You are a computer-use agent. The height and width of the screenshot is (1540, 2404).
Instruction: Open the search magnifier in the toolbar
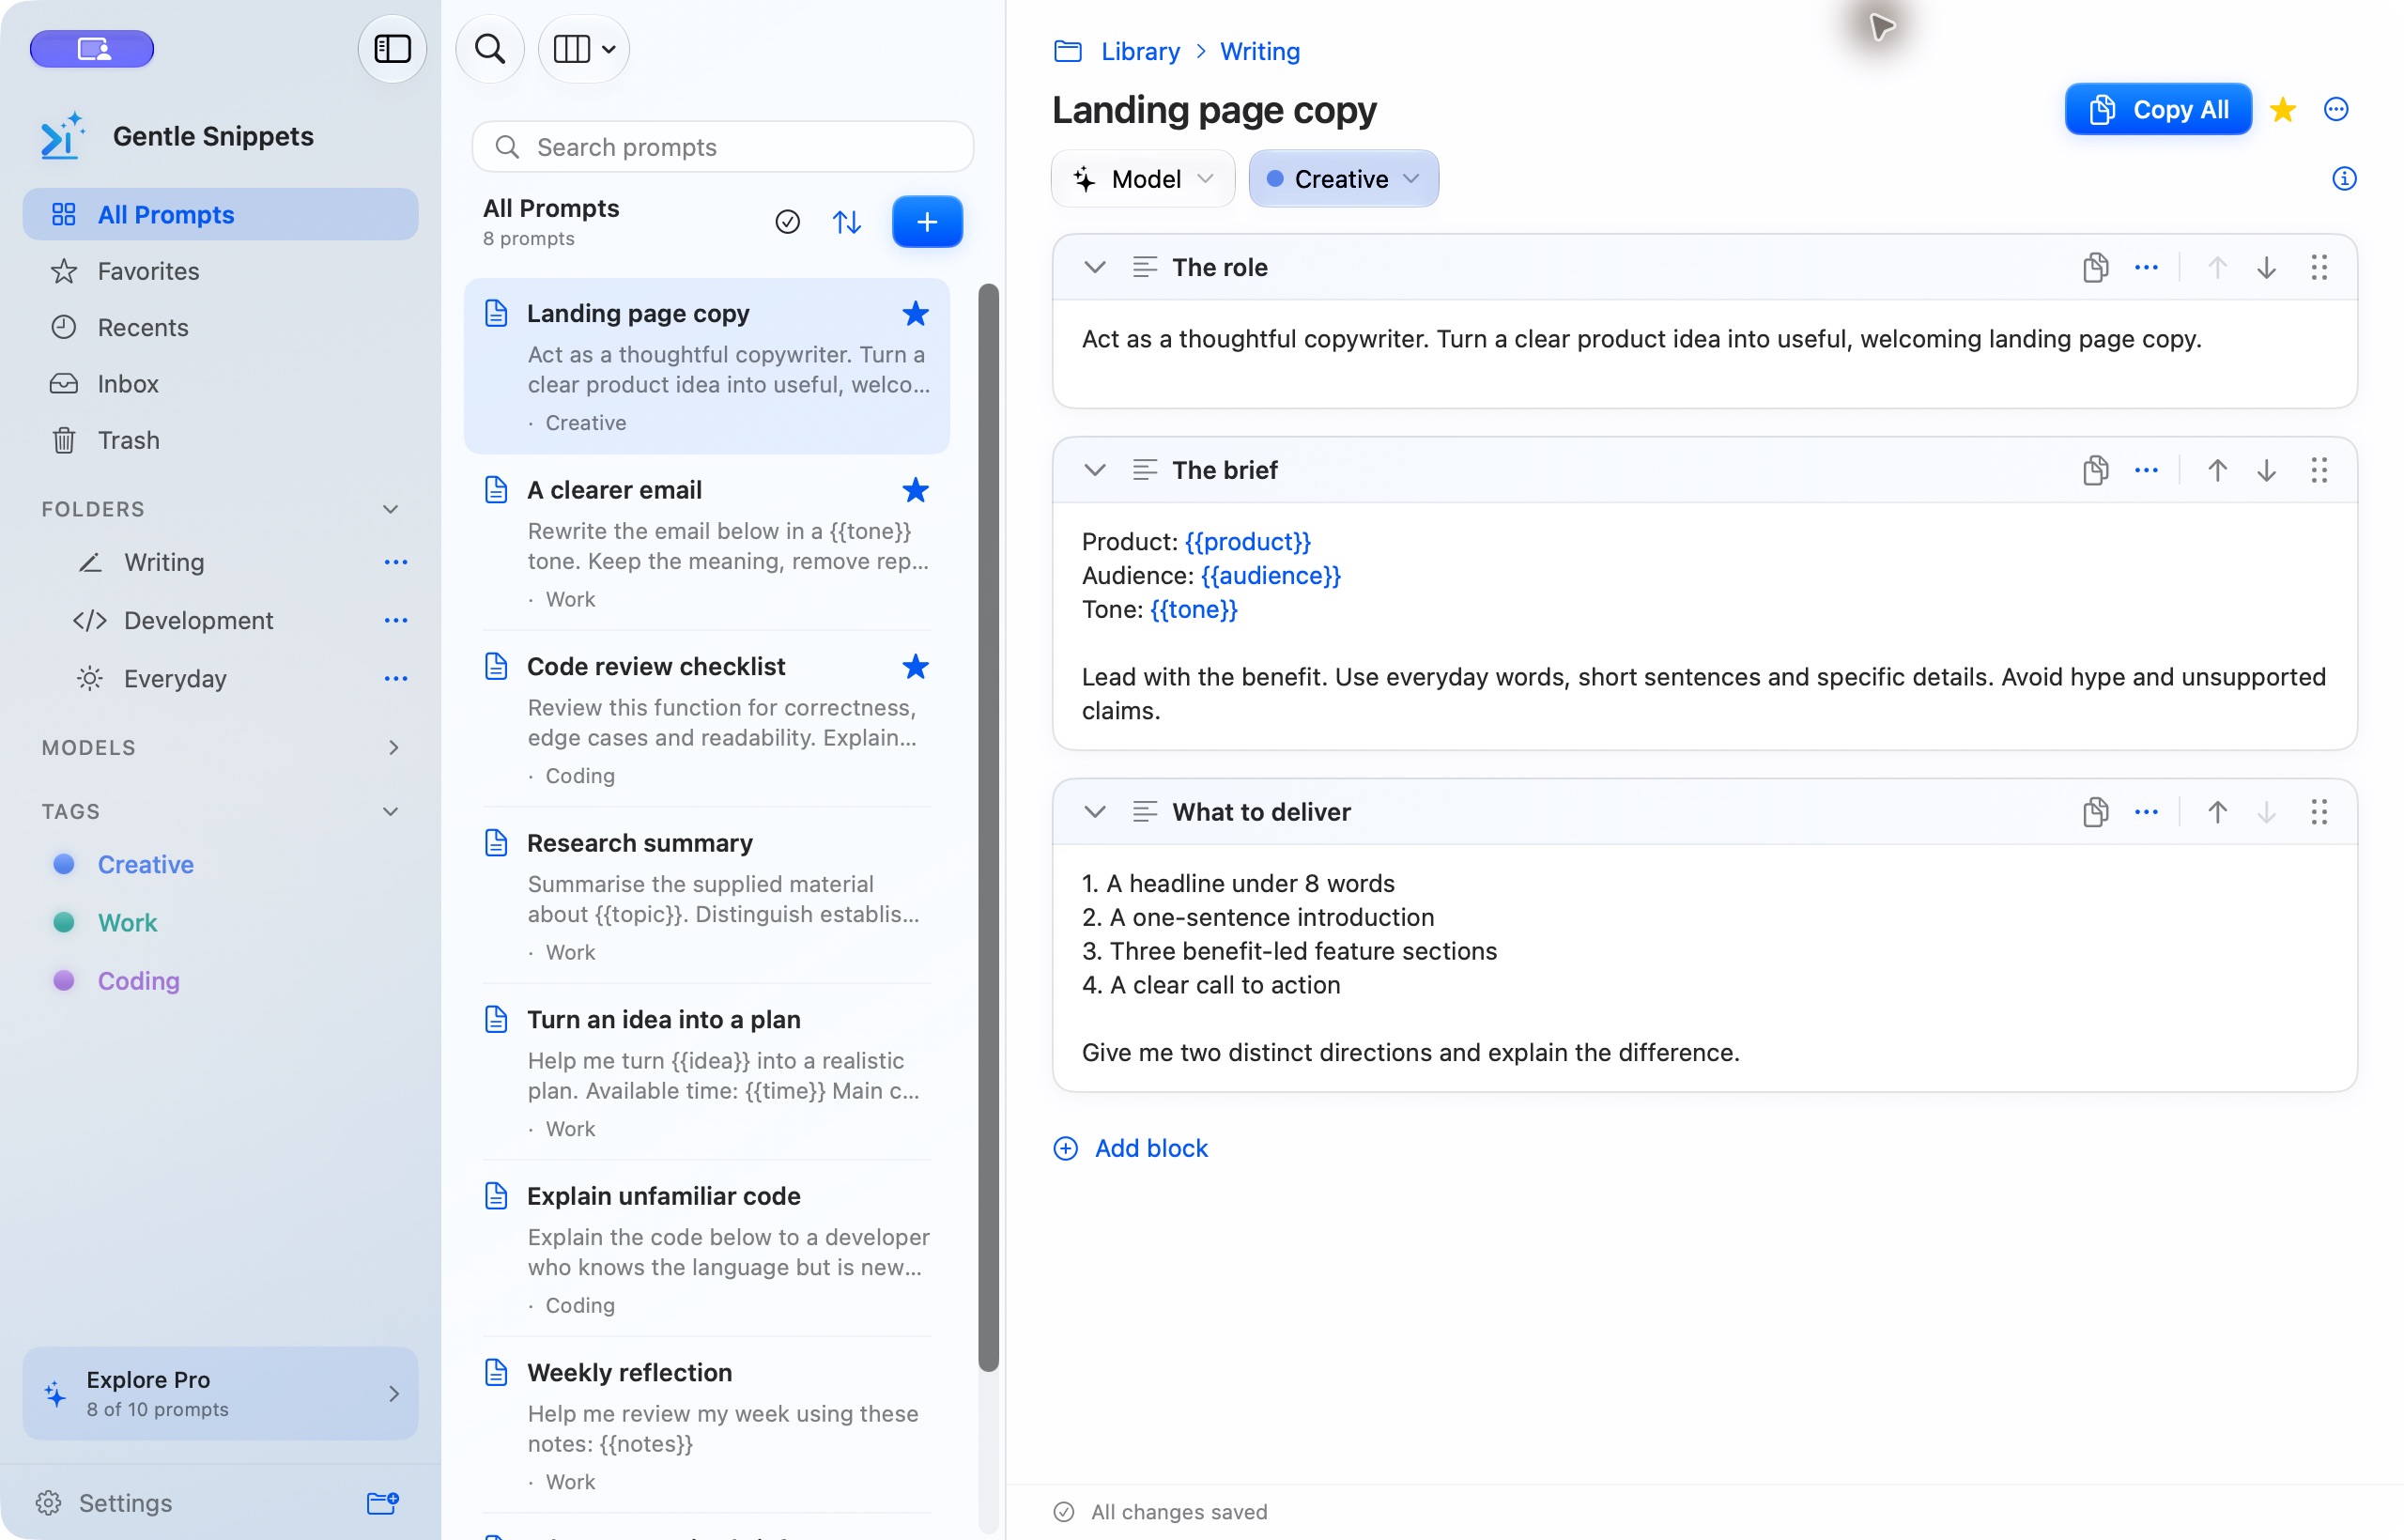click(490, 48)
